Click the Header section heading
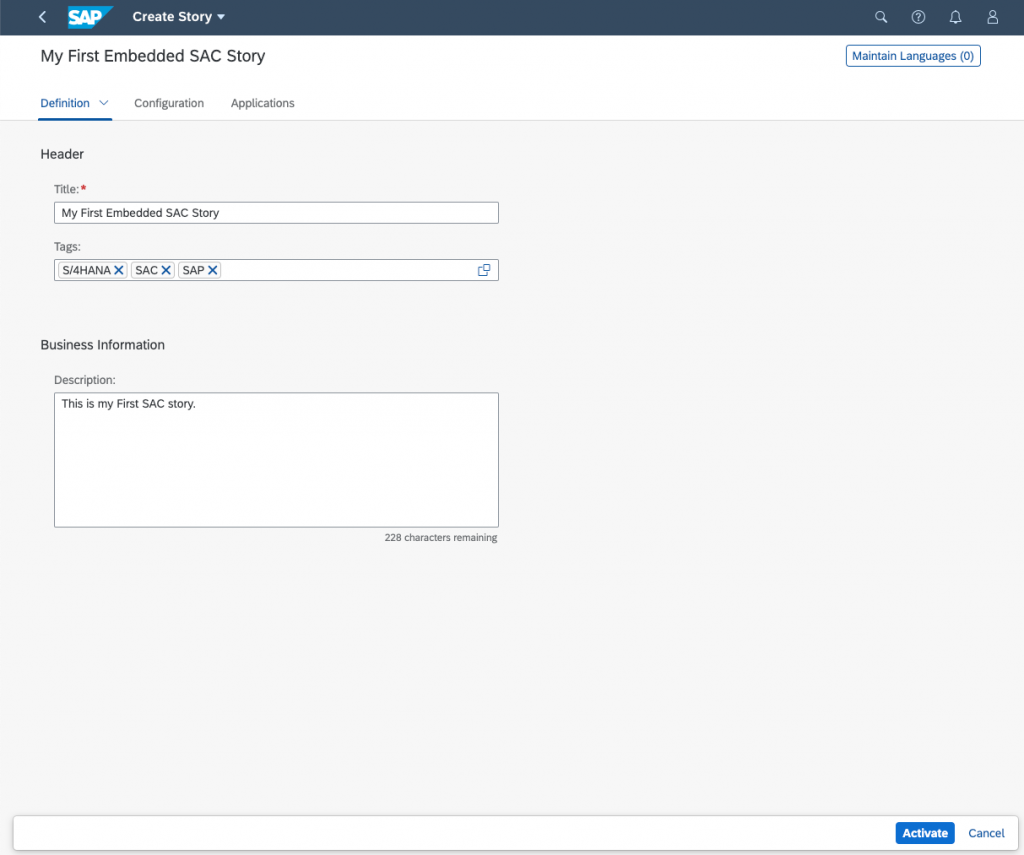Viewport: 1024px width, 855px height. click(62, 154)
